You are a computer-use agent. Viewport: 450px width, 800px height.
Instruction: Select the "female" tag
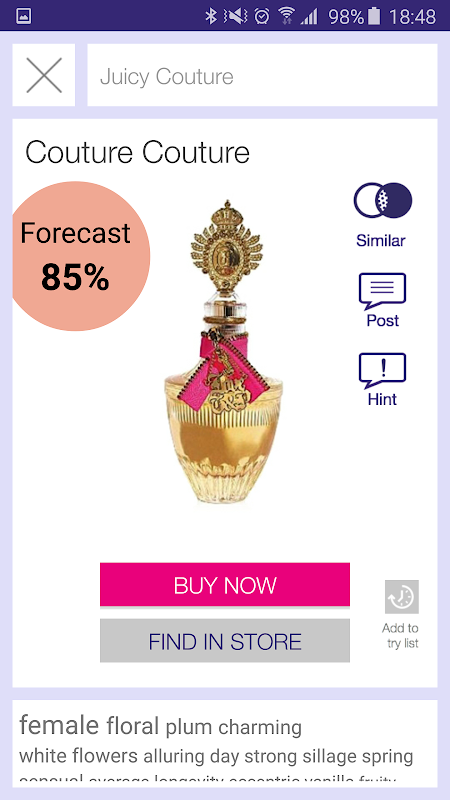[59, 724]
